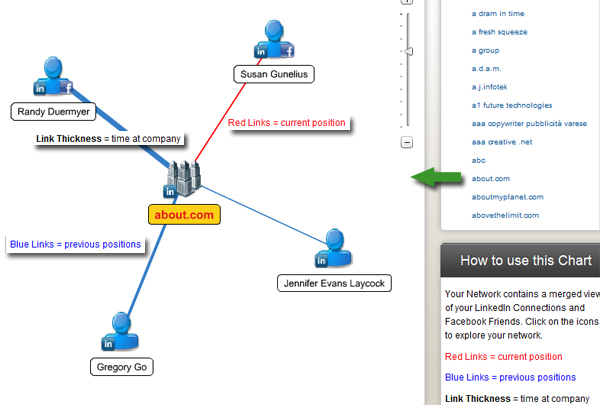
Task: Click the zoom out minus button
Action: (x=407, y=142)
